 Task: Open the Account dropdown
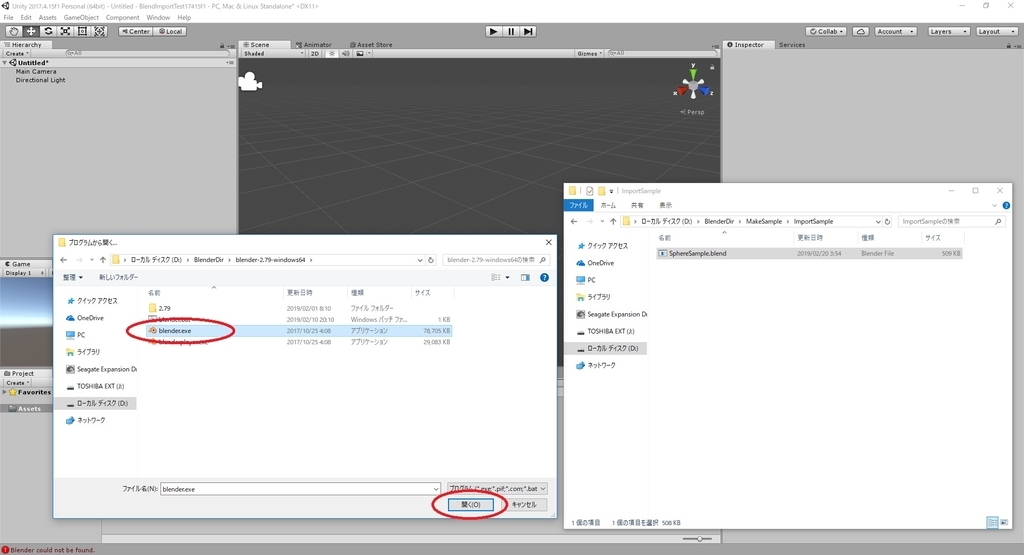[895, 31]
